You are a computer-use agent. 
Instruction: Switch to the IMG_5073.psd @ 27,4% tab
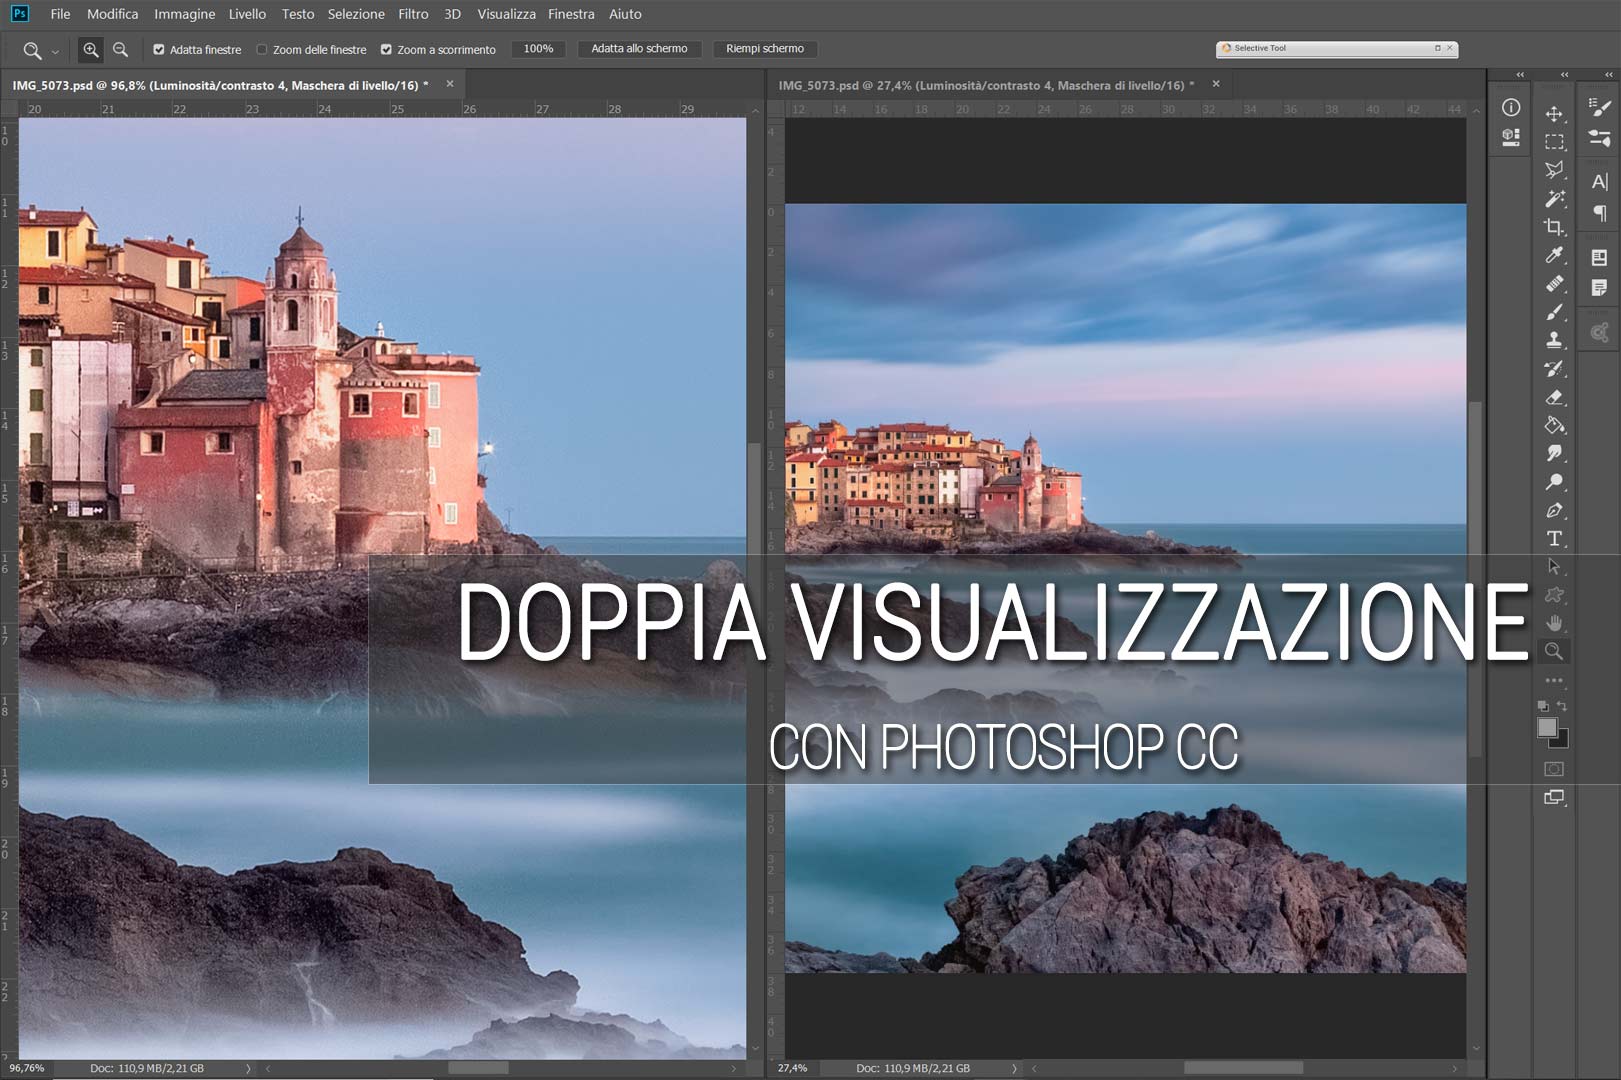[x=985, y=85]
